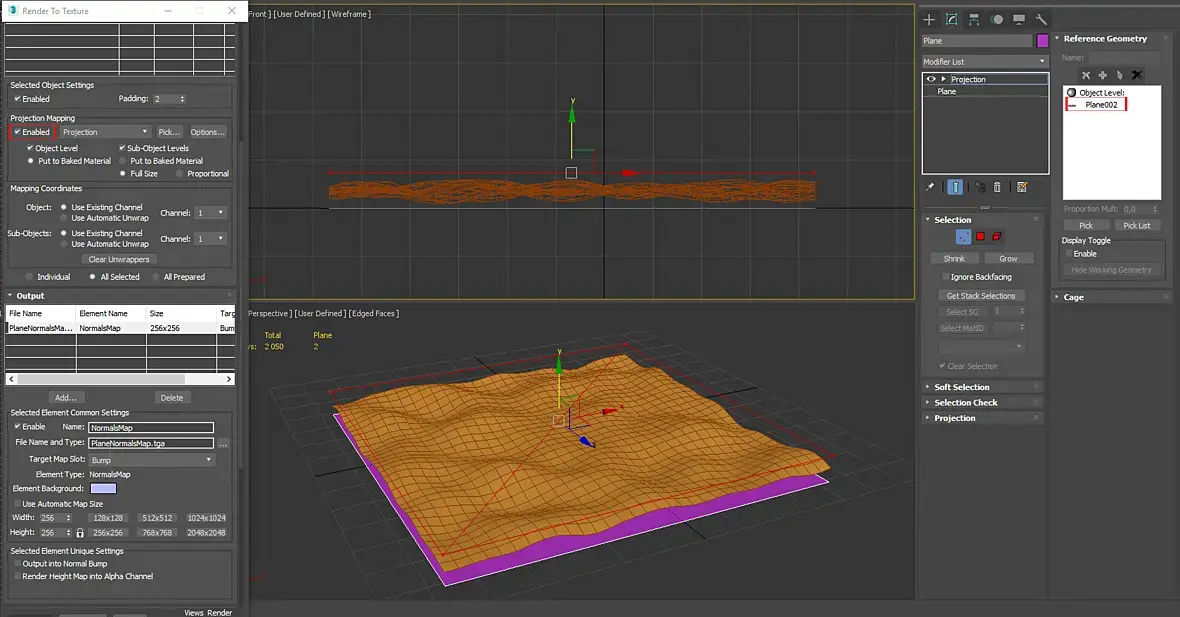Screen dimensions: 1180x617
Task: Open the Projection modifier dropdown
Action: (105, 132)
